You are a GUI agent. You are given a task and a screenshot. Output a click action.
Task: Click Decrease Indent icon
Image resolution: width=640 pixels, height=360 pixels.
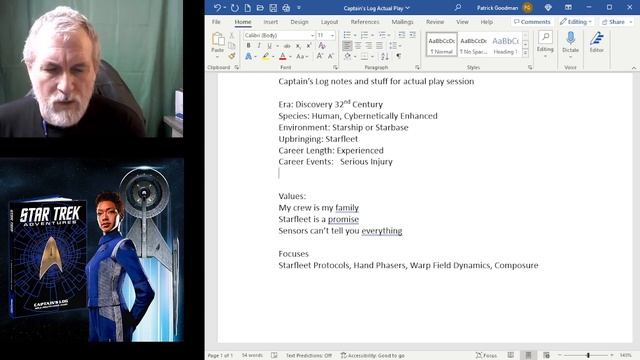(x=402, y=35)
